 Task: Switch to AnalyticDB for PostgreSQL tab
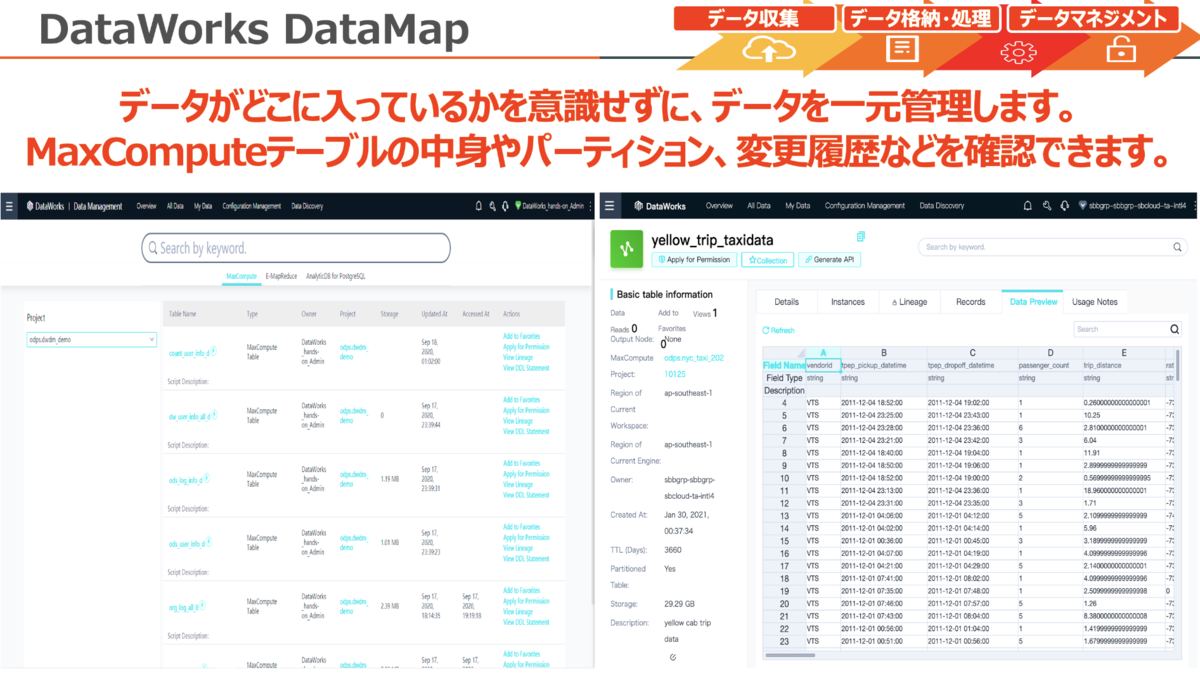pyautogui.click(x=335, y=275)
